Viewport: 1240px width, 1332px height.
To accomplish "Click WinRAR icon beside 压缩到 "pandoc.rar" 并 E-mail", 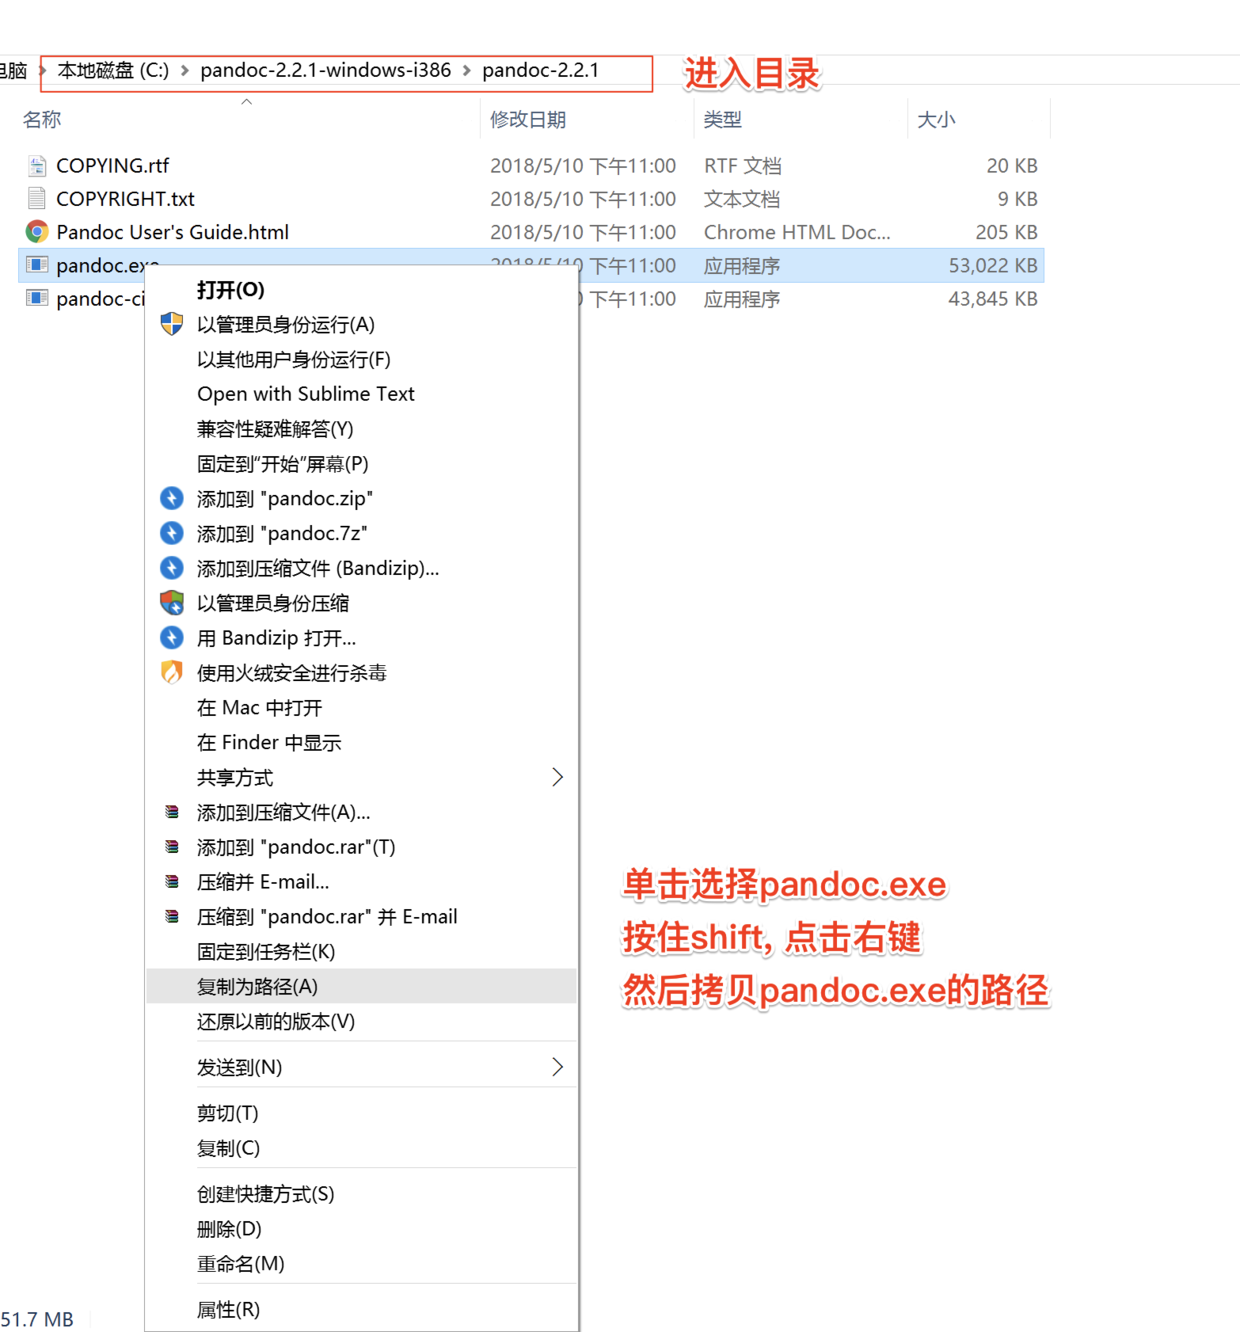I will click(172, 916).
